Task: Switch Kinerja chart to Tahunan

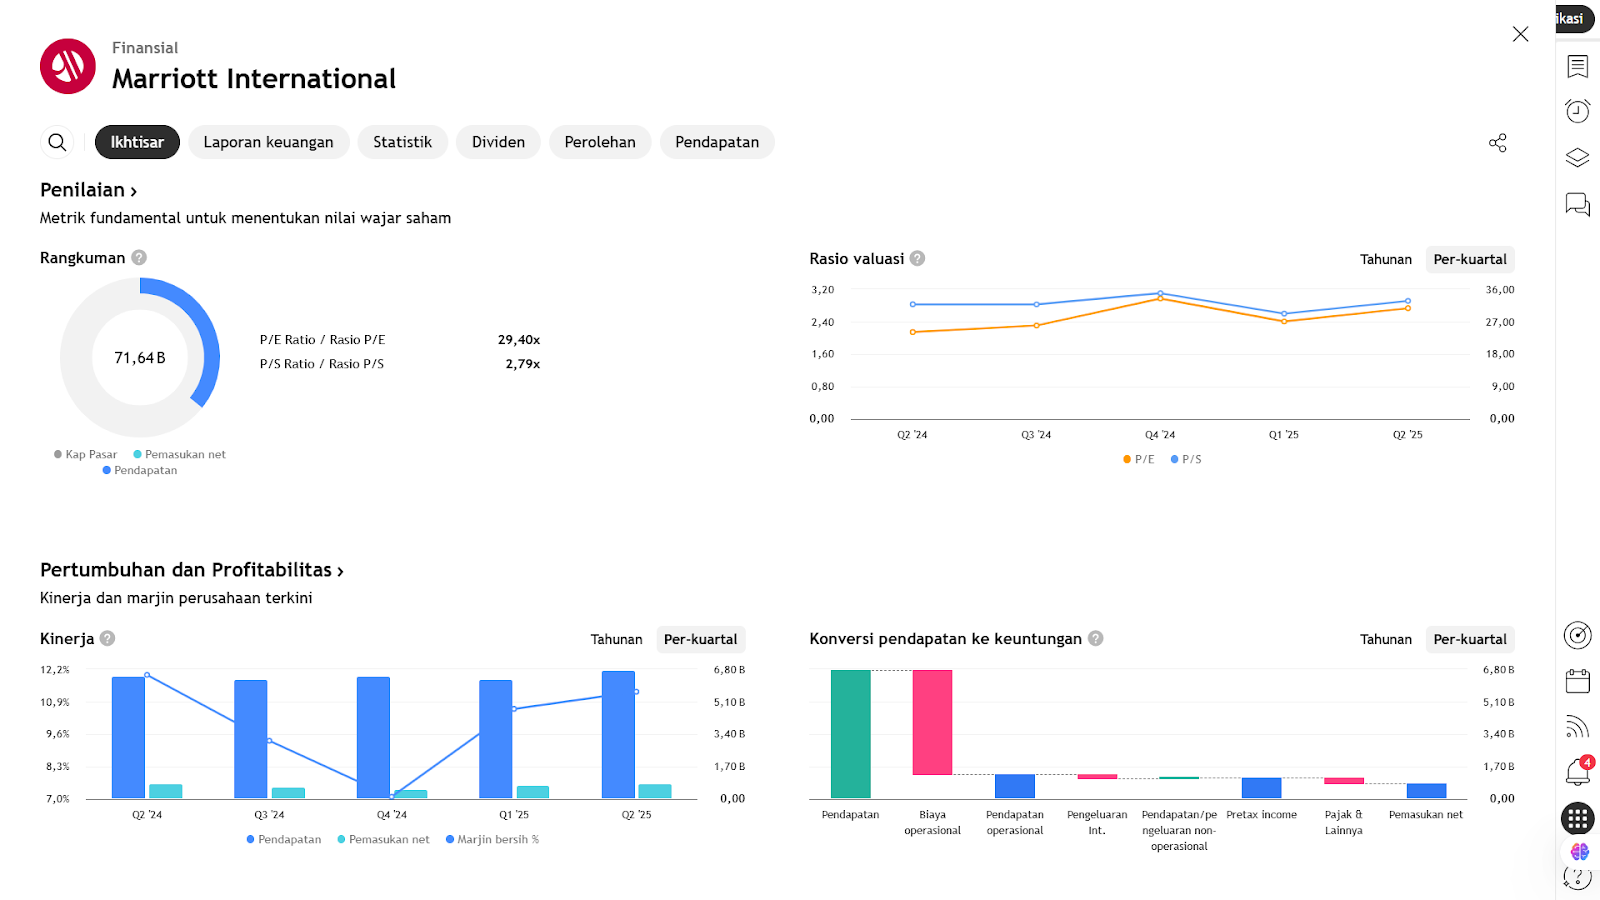Action: pos(616,639)
